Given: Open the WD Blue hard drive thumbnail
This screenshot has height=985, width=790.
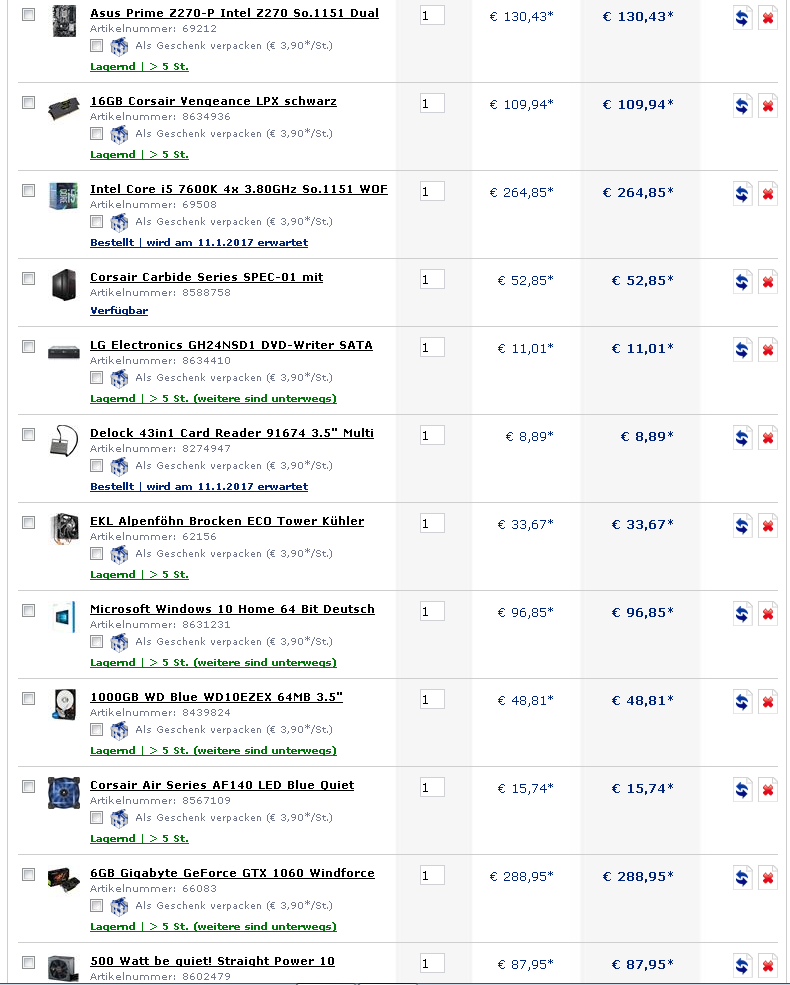Looking at the screenshot, I should 64,704.
